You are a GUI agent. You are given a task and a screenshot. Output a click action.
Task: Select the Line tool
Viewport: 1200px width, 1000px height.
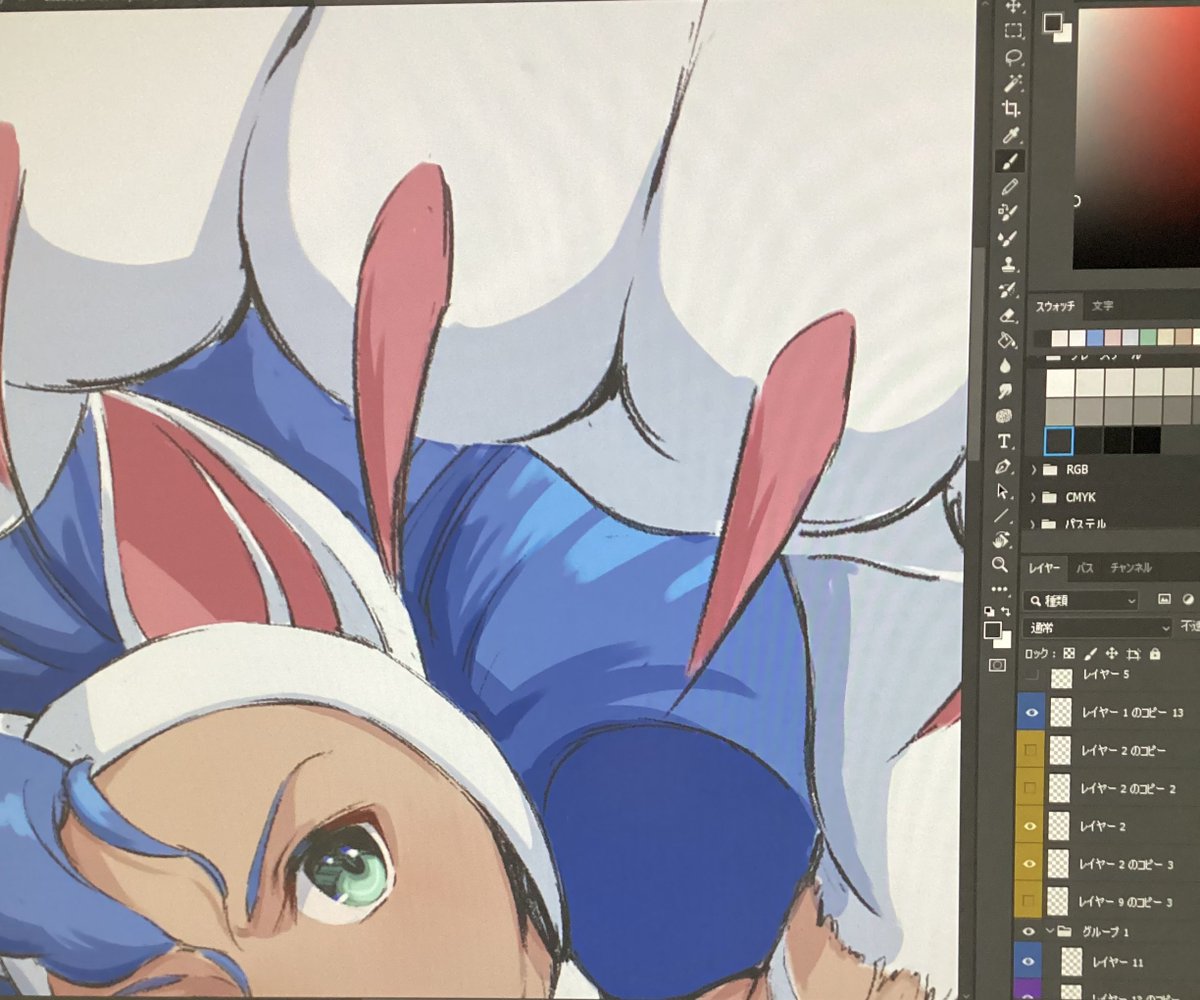pyautogui.click(x=1002, y=516)
